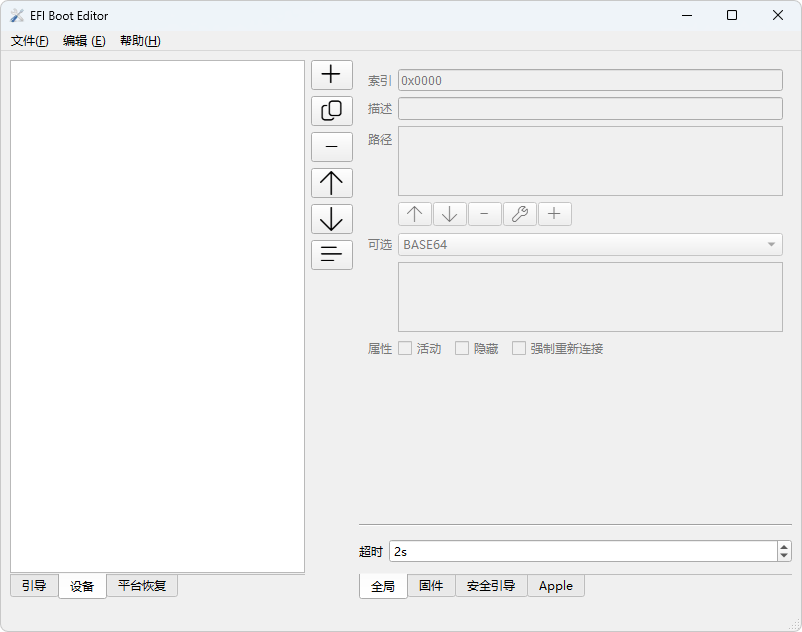Viewport: 802px width, 632px height.
Task: Increase the timeout with the spinner up arrow
Action: (784, 547)
